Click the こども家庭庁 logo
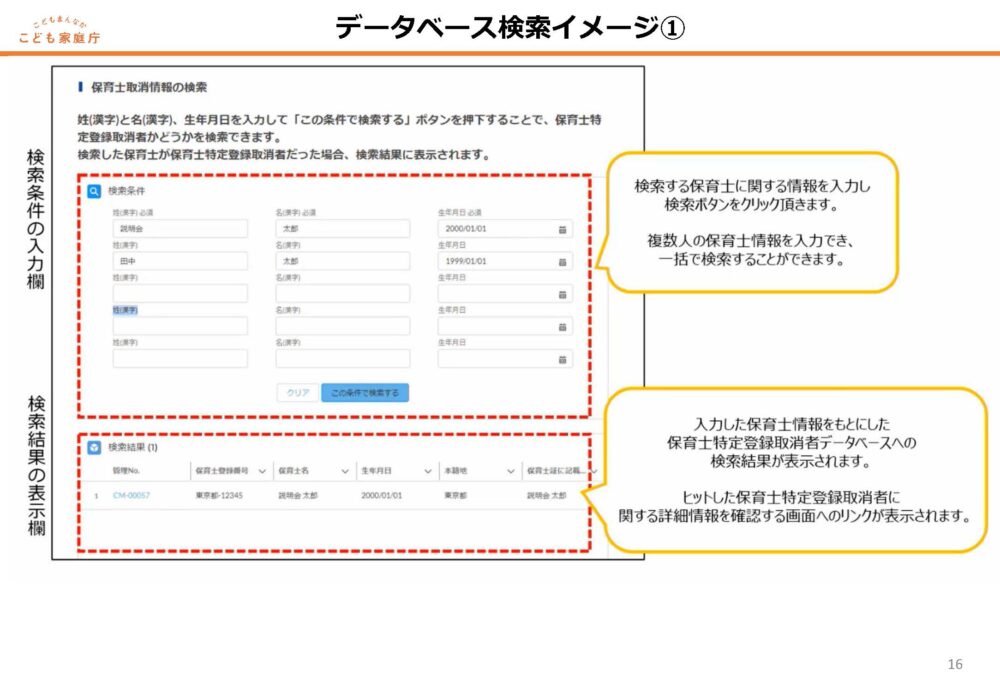The image size is (1000, 692). click(58, 32)
